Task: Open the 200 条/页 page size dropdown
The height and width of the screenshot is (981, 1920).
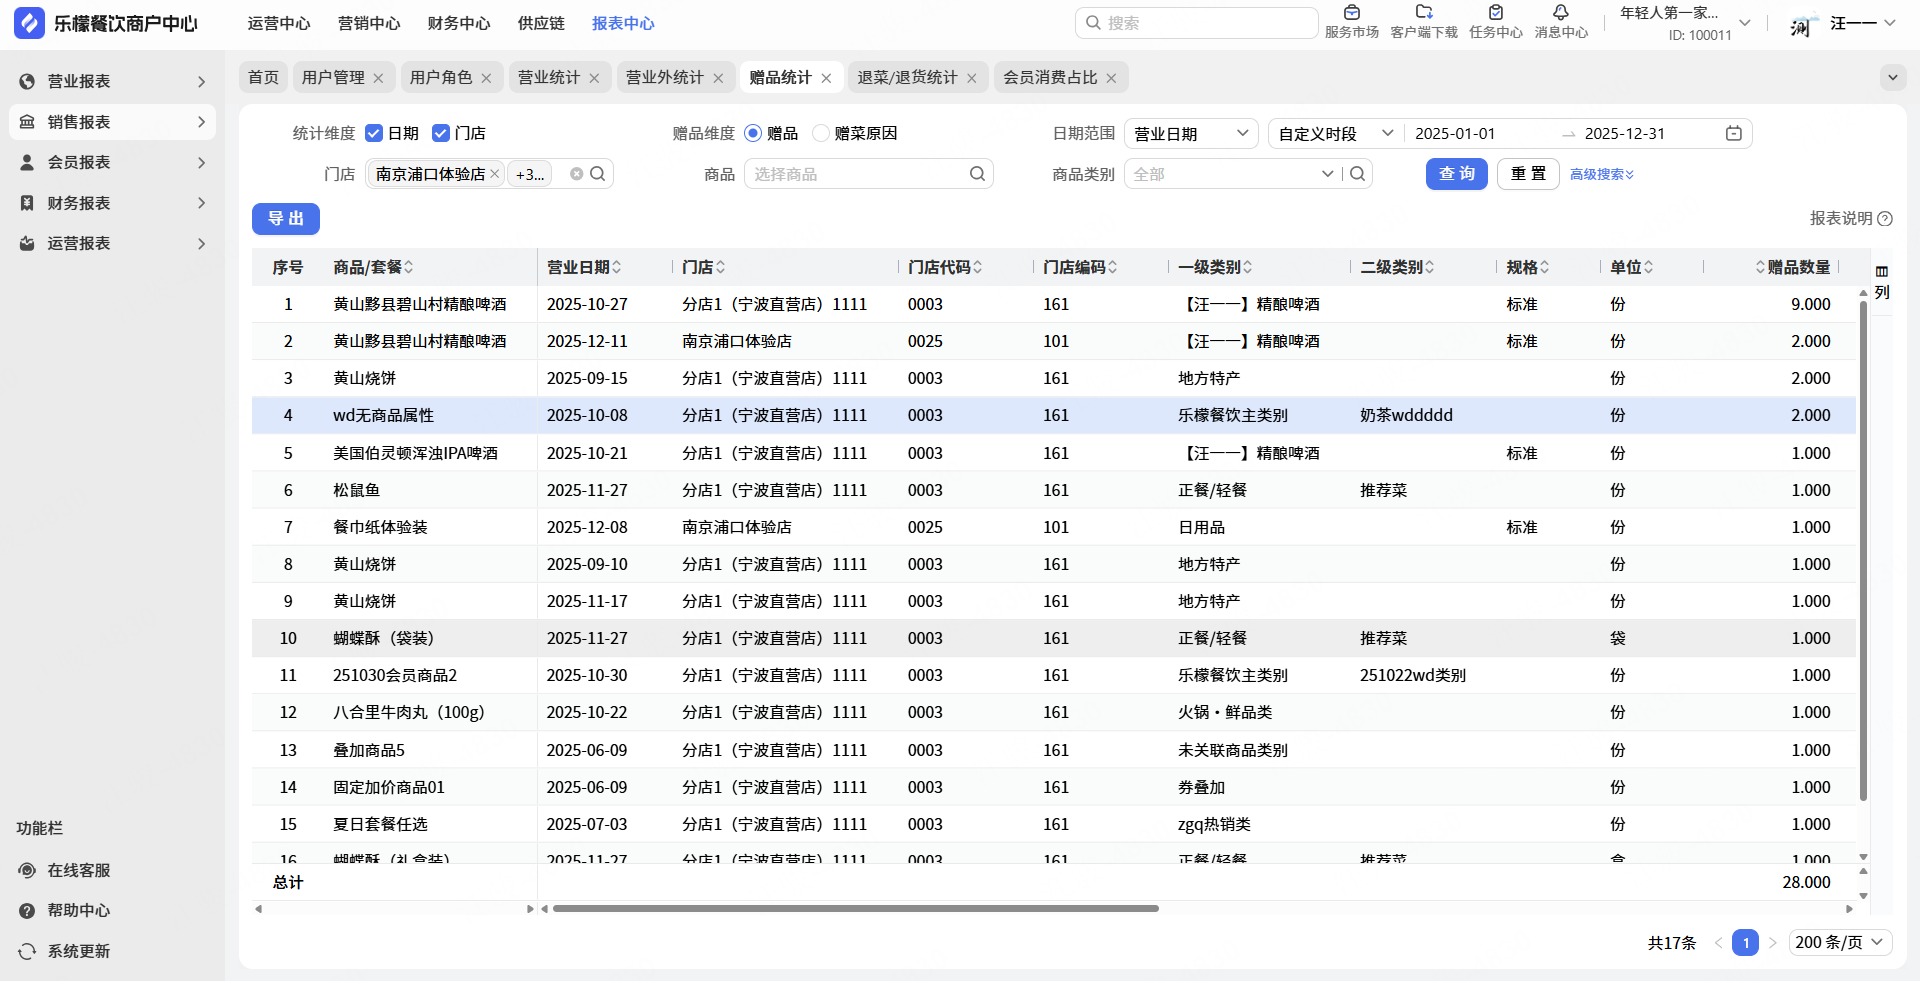Action: 1838,942
